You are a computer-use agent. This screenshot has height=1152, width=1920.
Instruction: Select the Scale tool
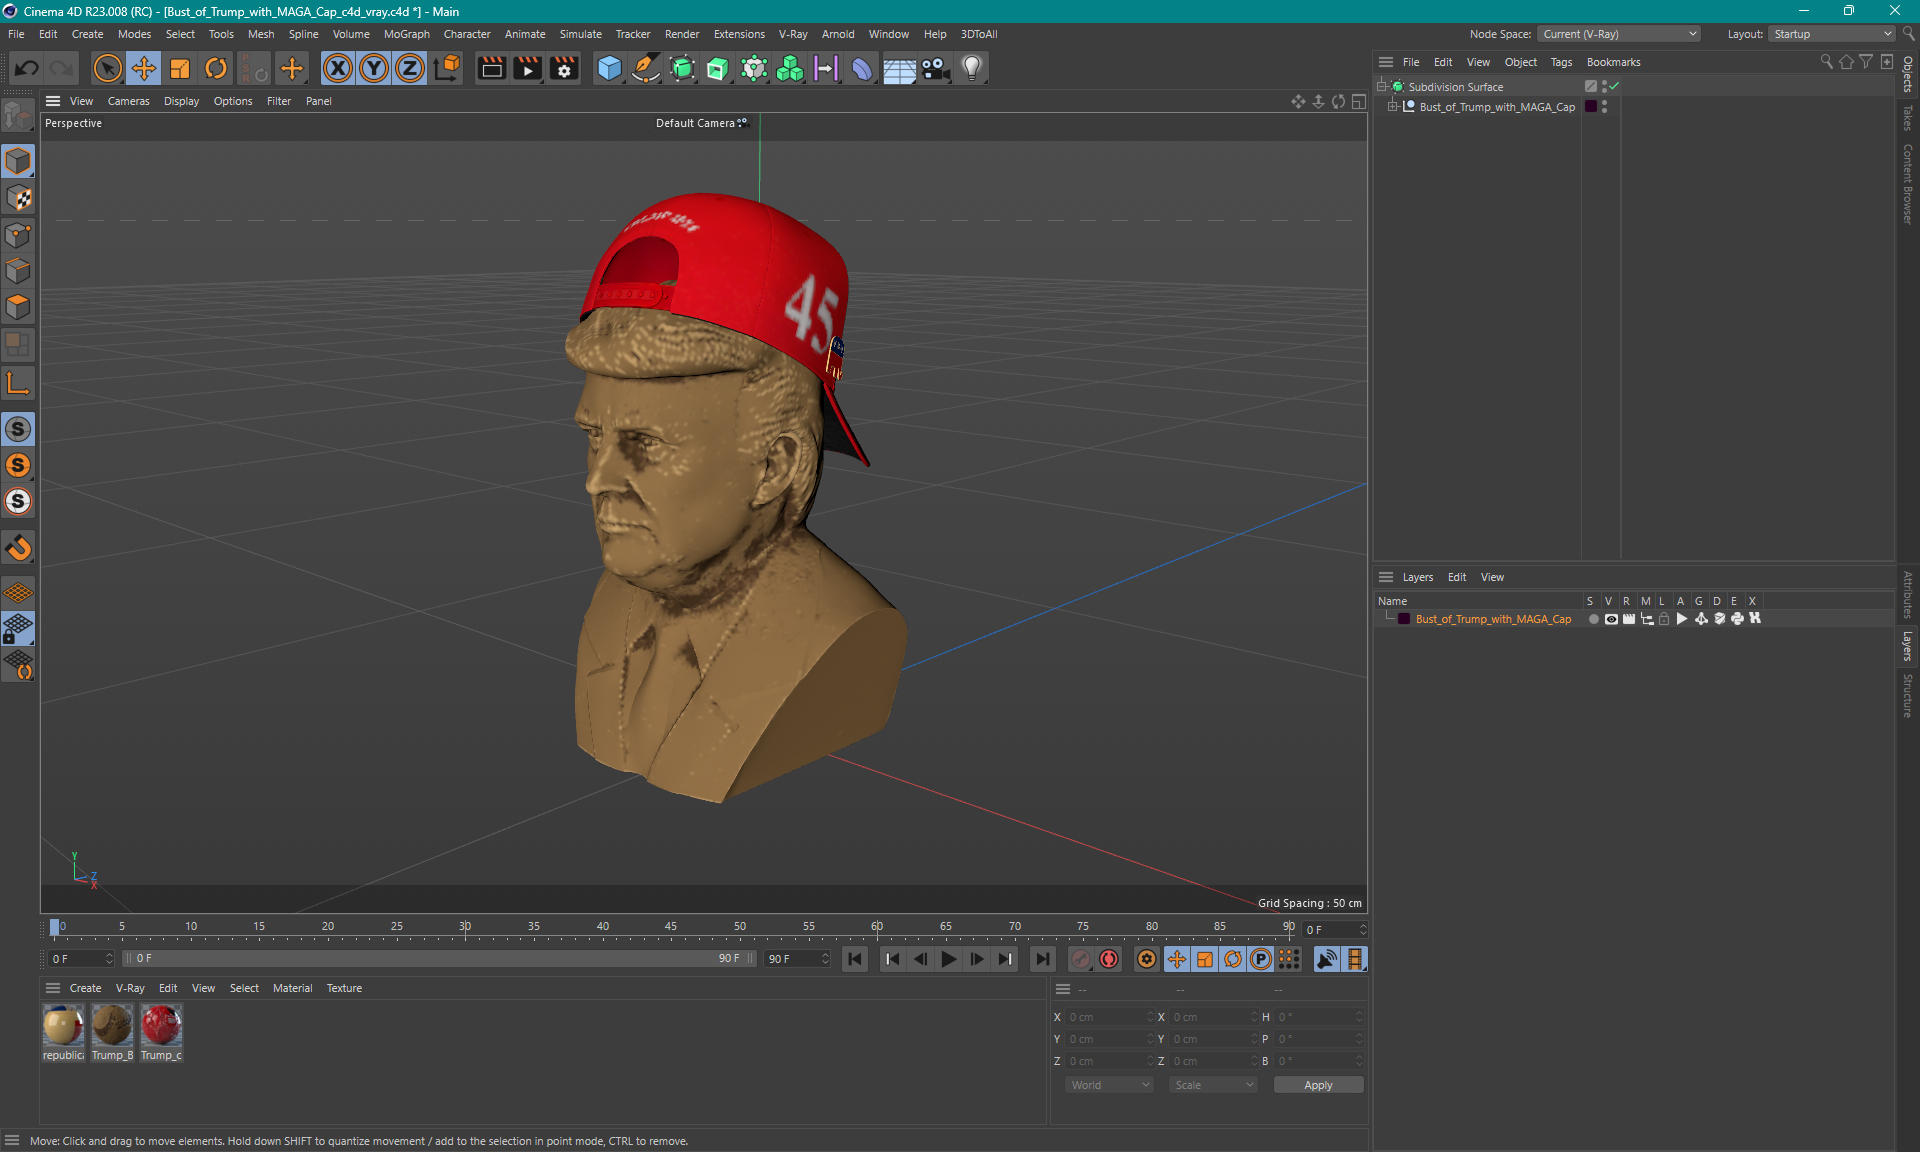[x=180, y=68]
